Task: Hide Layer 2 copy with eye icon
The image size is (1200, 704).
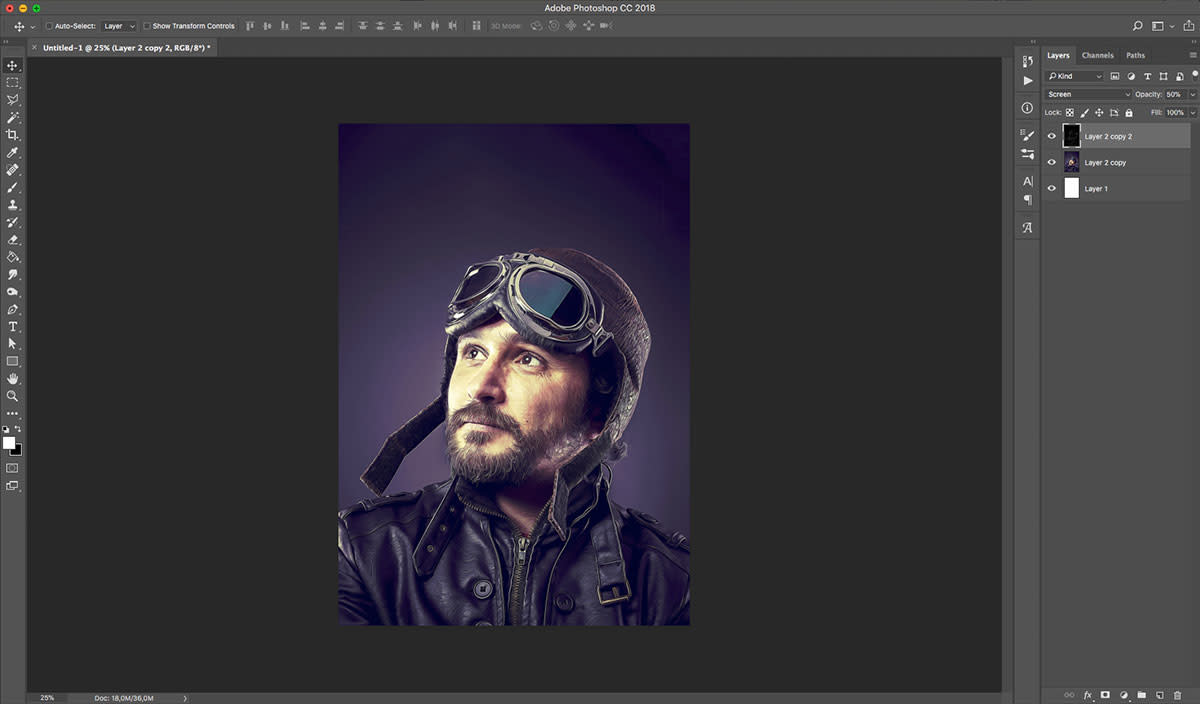Action: click(x=1051, y=162)
